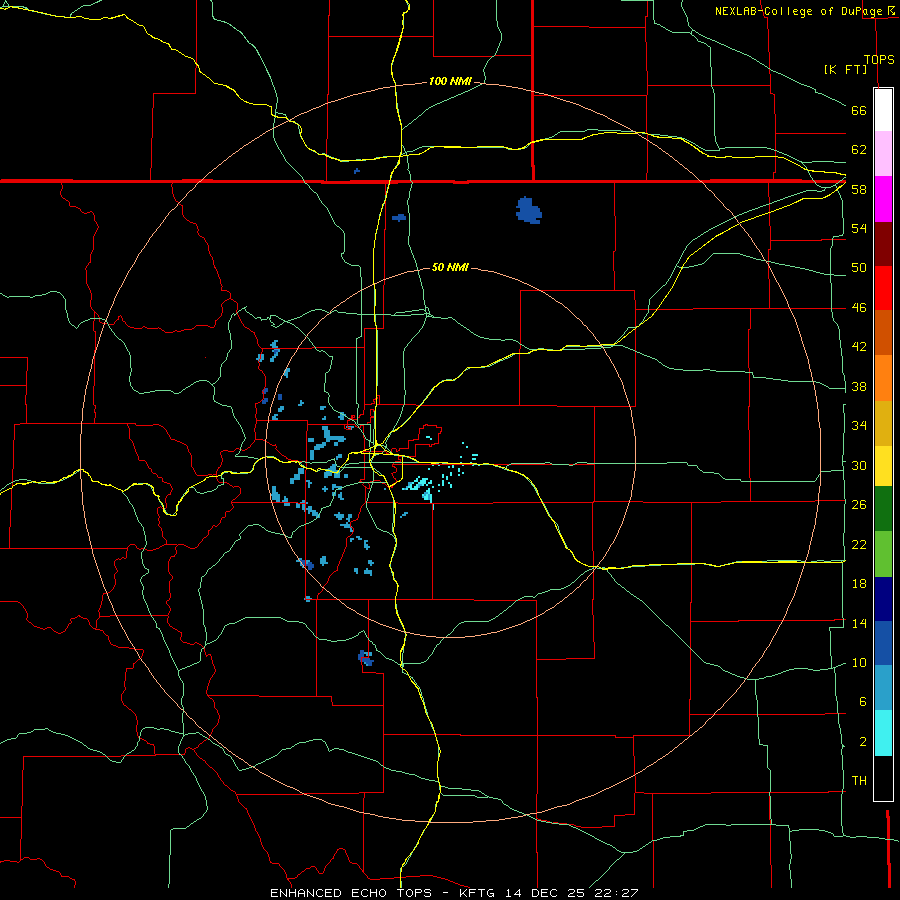900x900 pixels.
Task: Click the legend value 30
Action: click(x=859, y=465)
